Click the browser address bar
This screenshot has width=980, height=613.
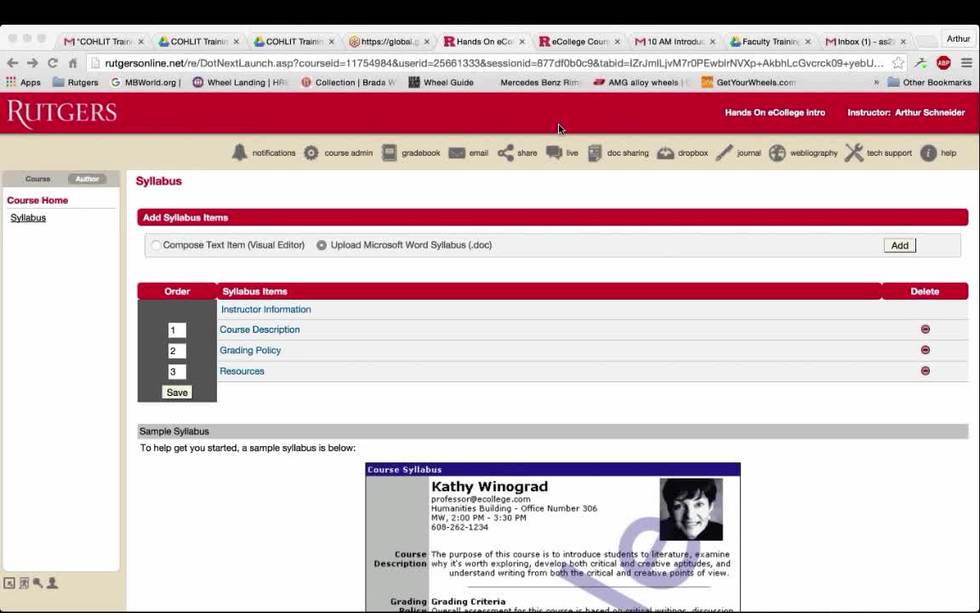(494, 63)
